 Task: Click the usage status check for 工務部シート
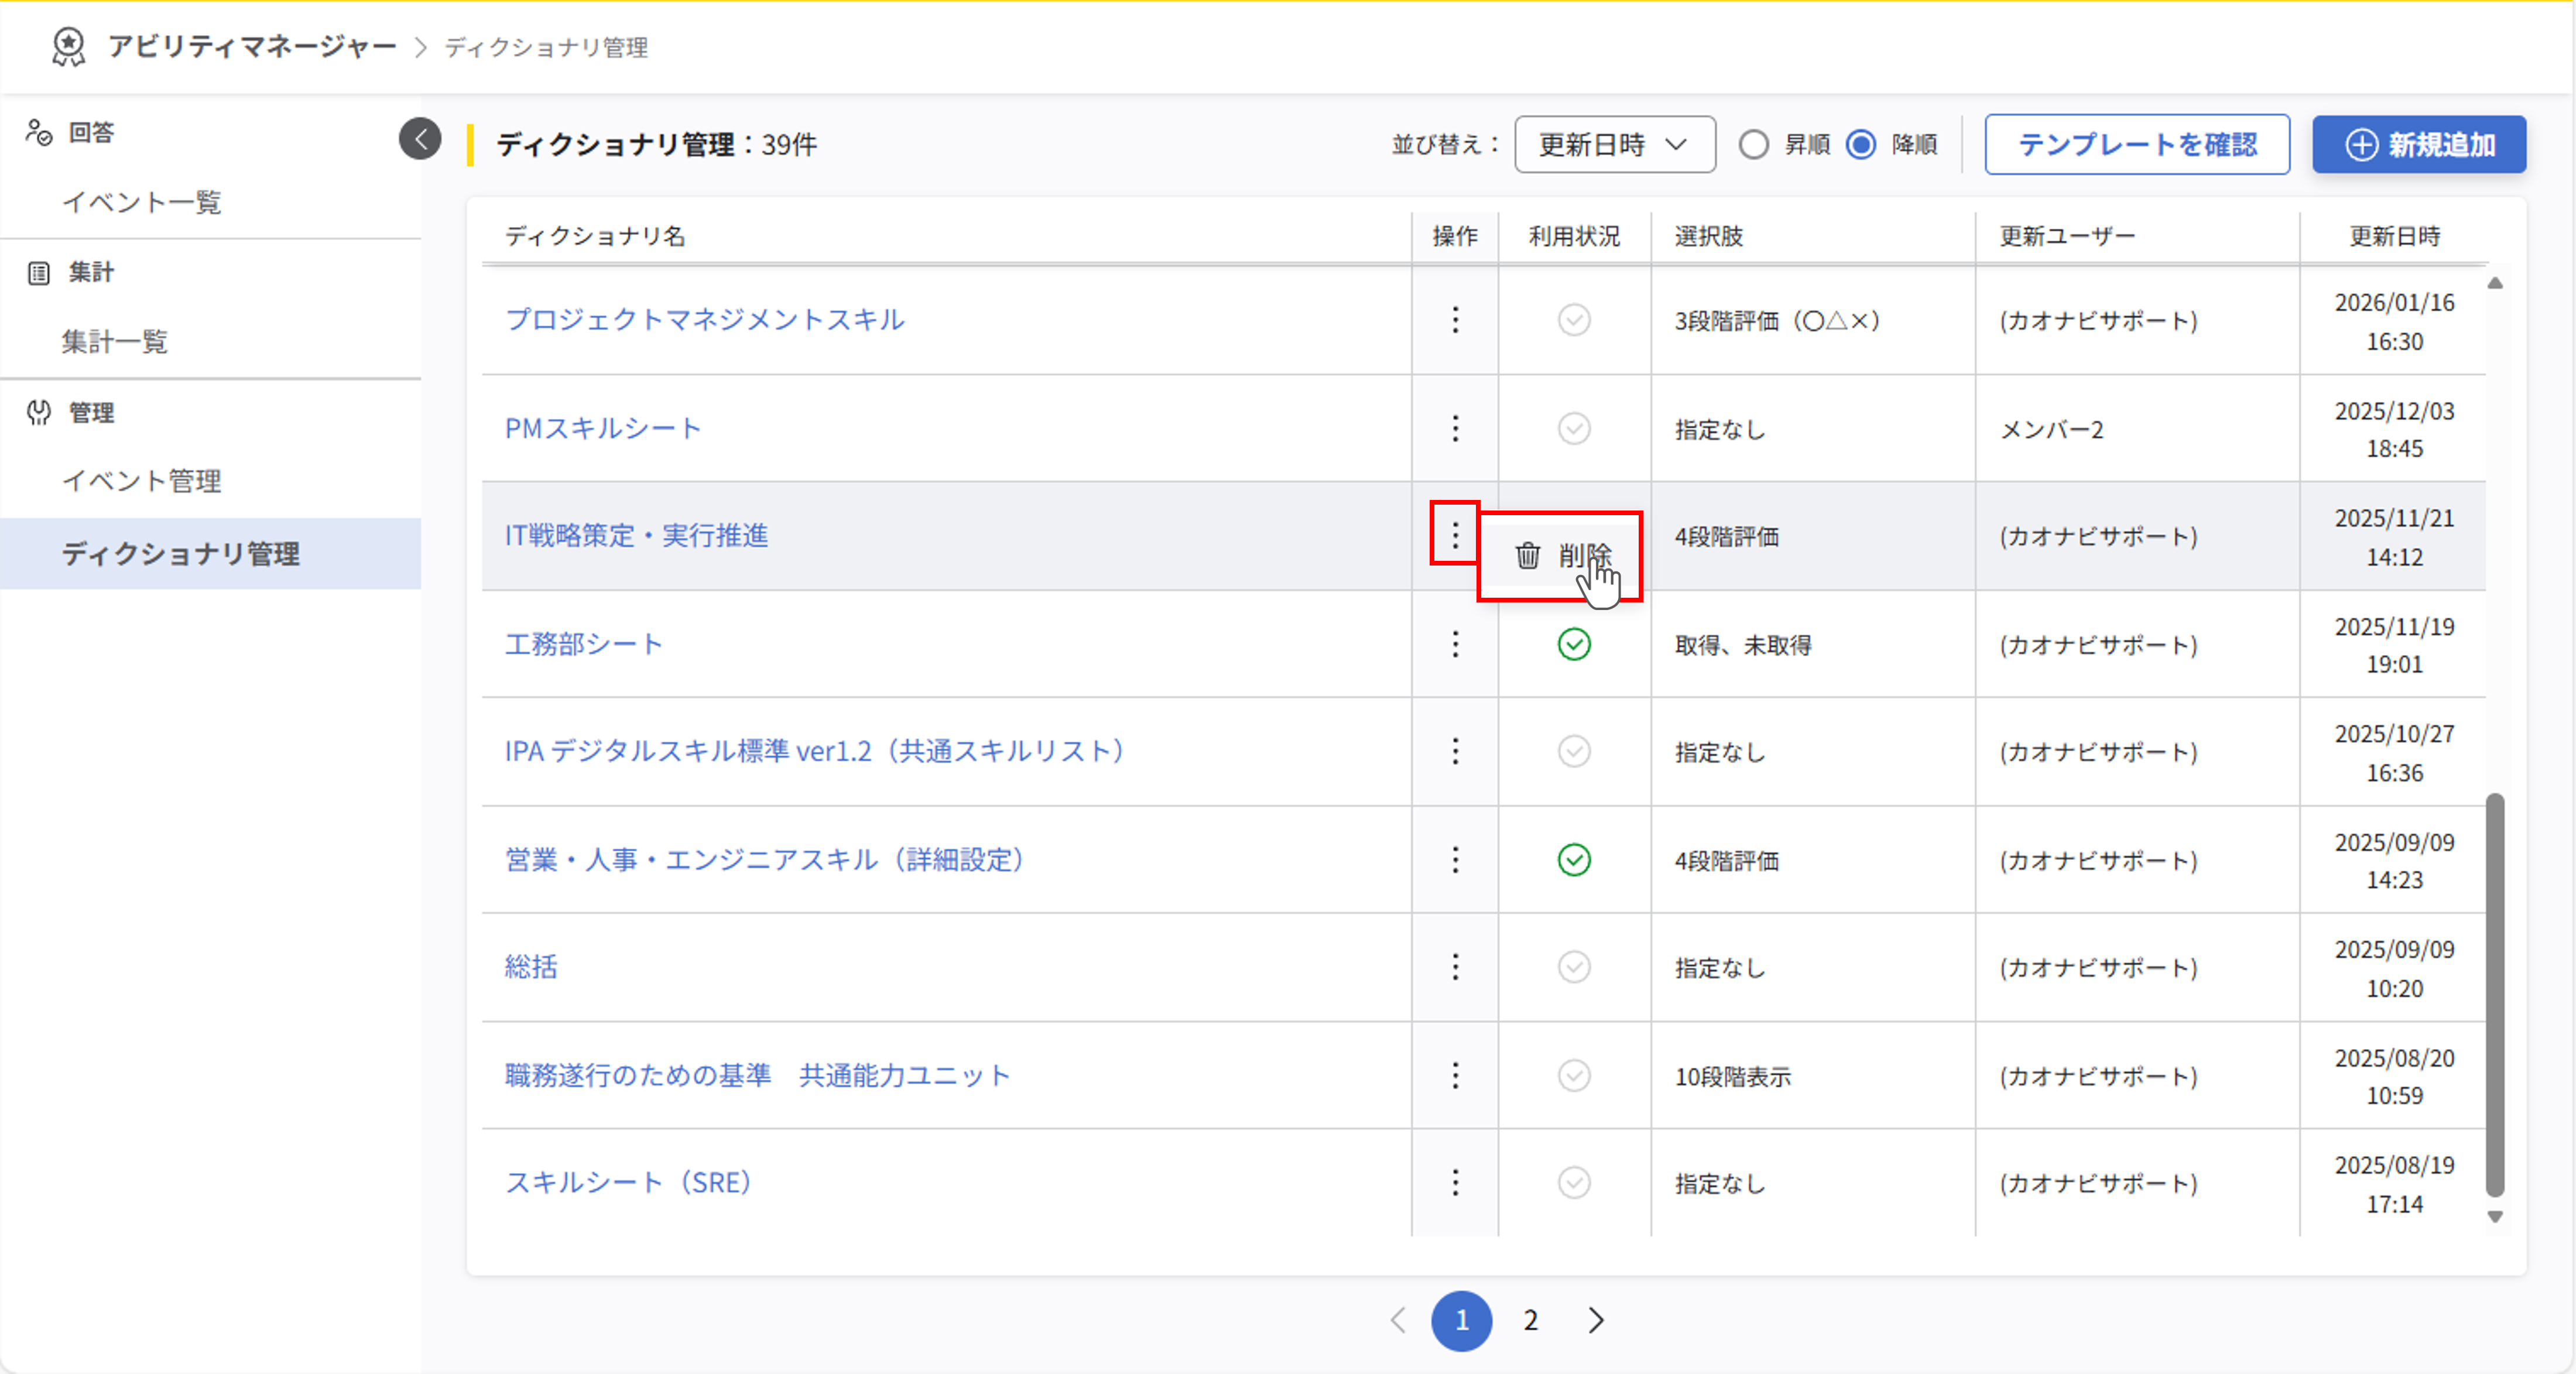click(1573, 644)
